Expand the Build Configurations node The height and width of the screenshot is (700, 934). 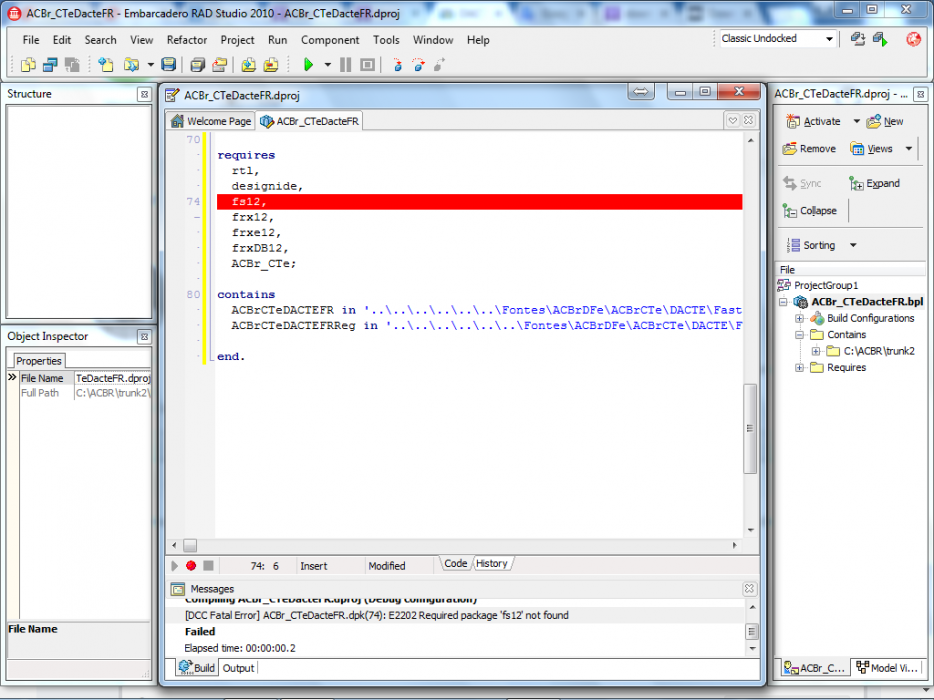coord(799,319)
